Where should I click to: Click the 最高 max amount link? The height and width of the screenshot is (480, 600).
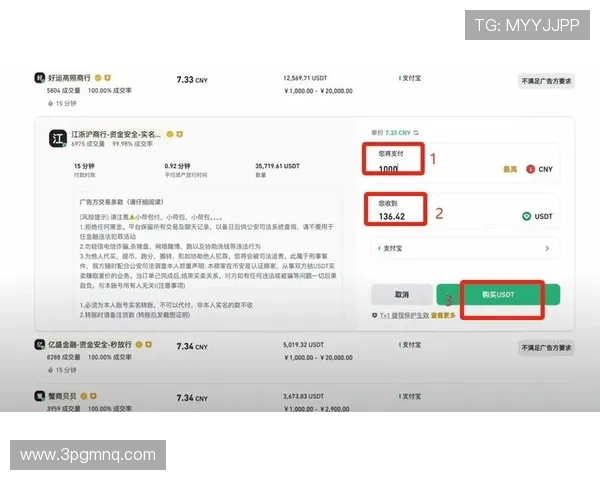(510, 169)
